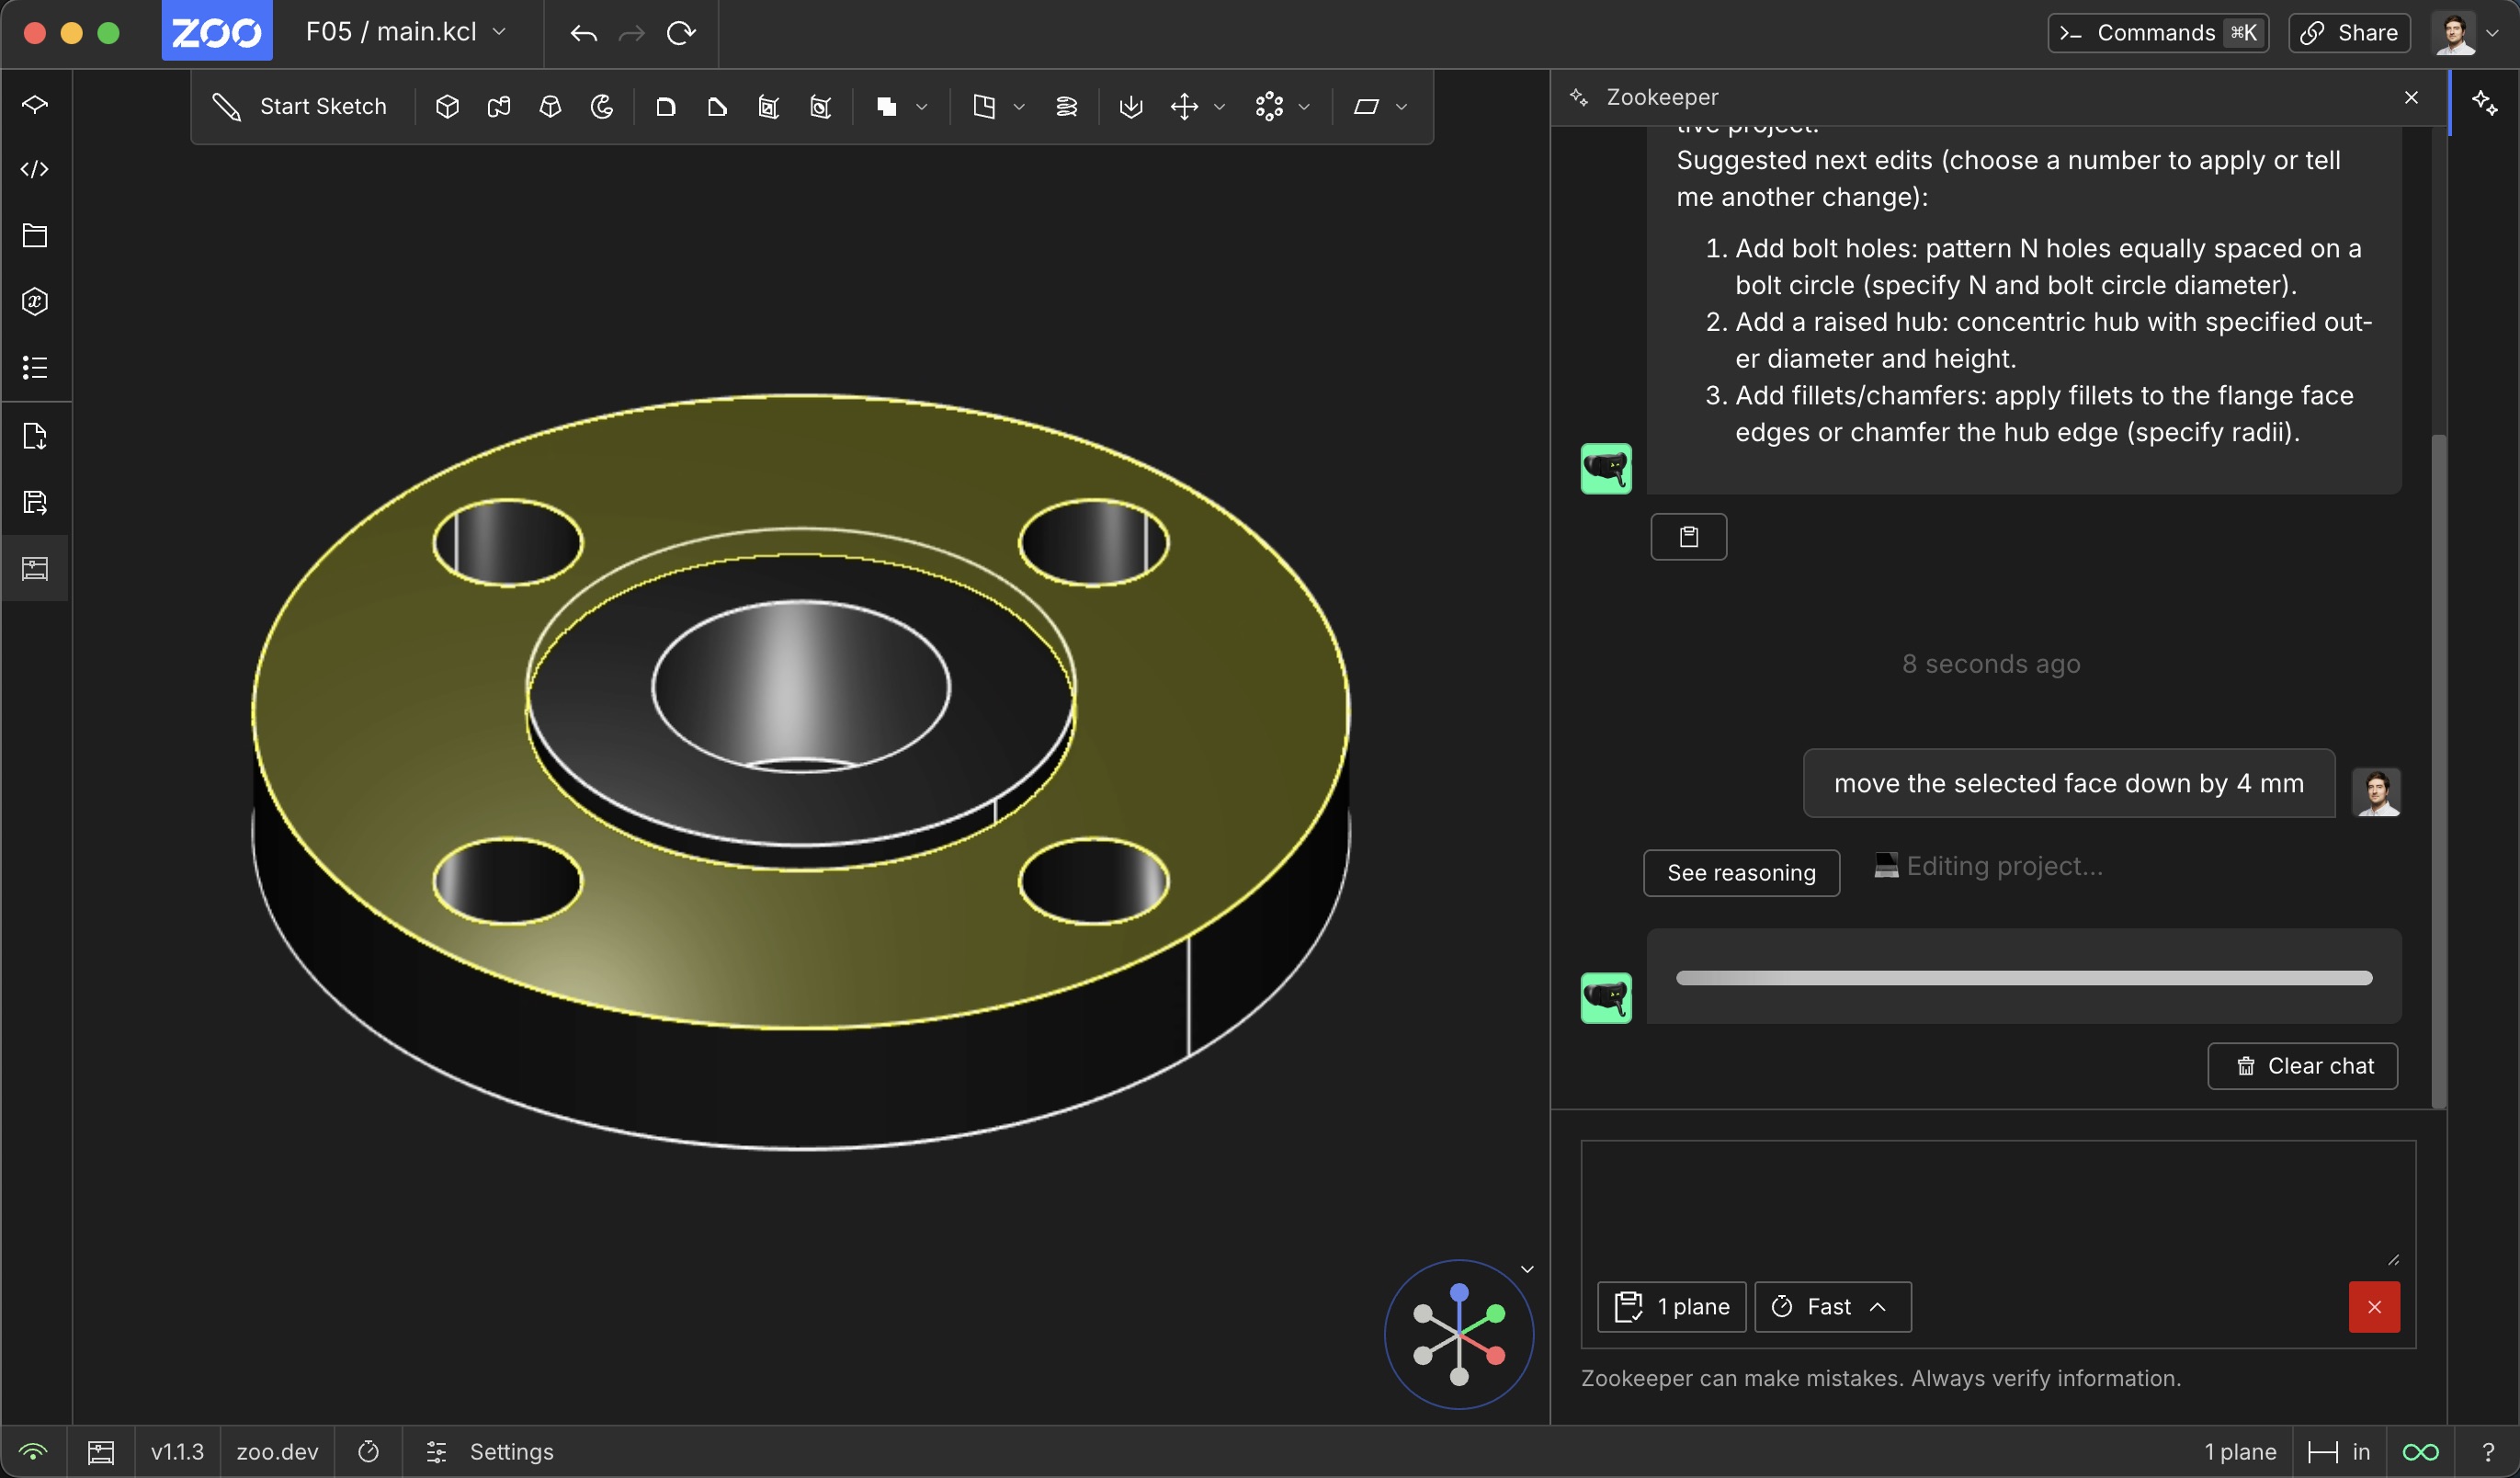Select the Sweep tool
2520x1478 pixels.
tap(499, 106)
